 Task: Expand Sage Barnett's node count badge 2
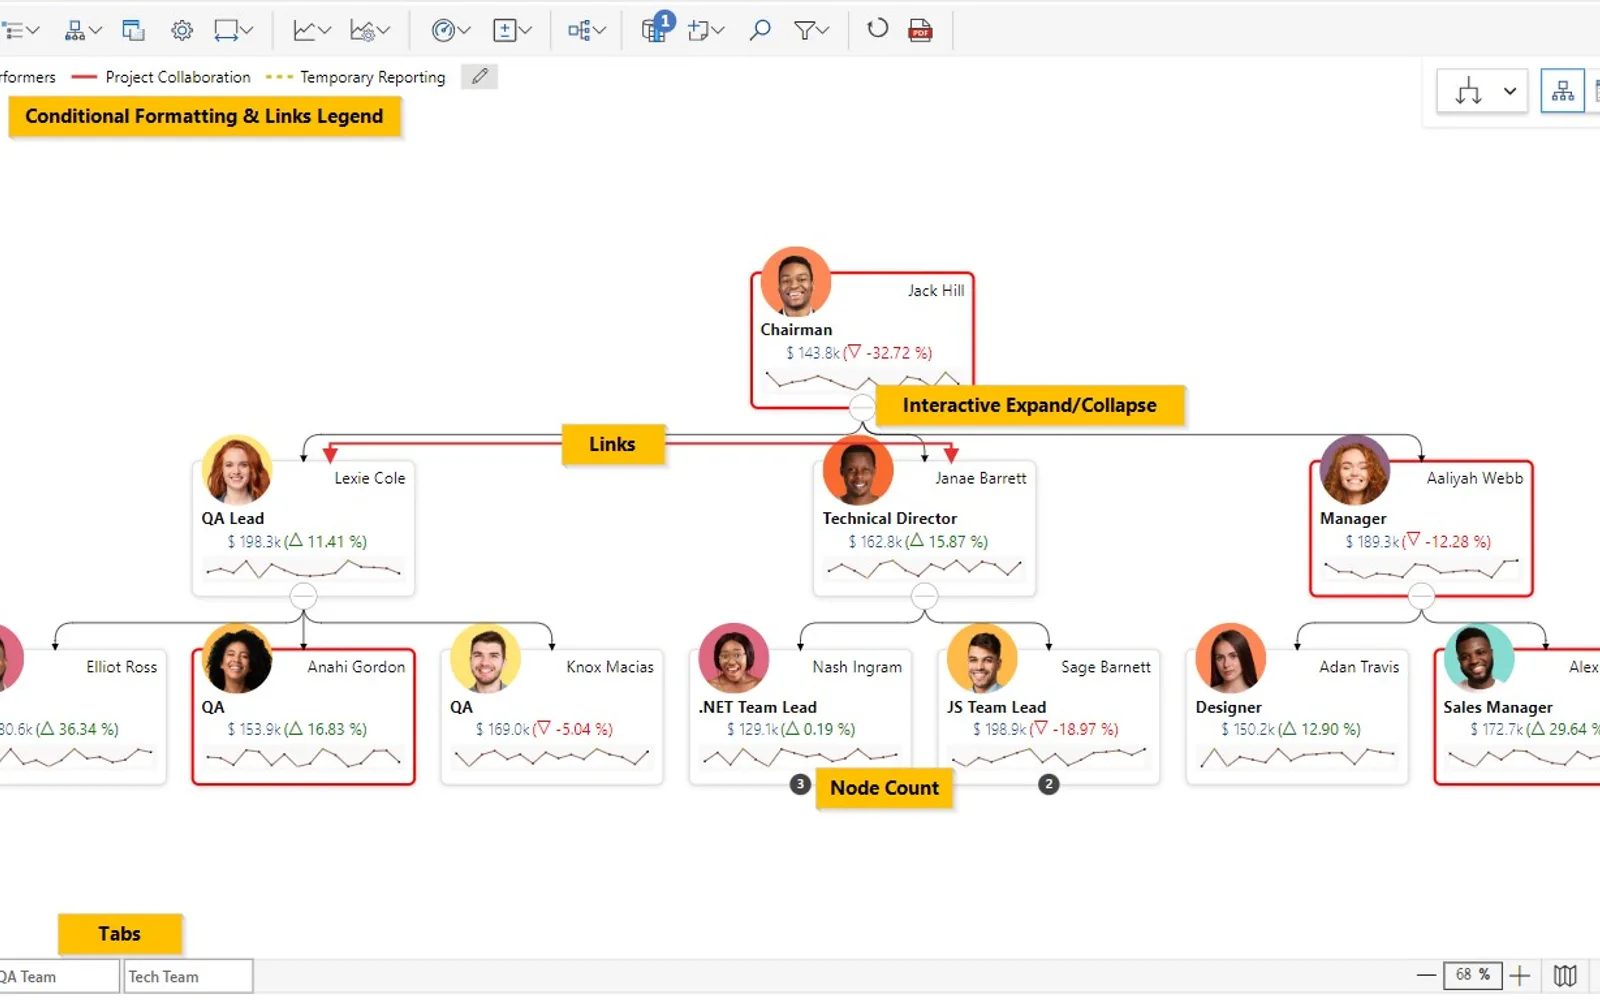point(1048,784)
